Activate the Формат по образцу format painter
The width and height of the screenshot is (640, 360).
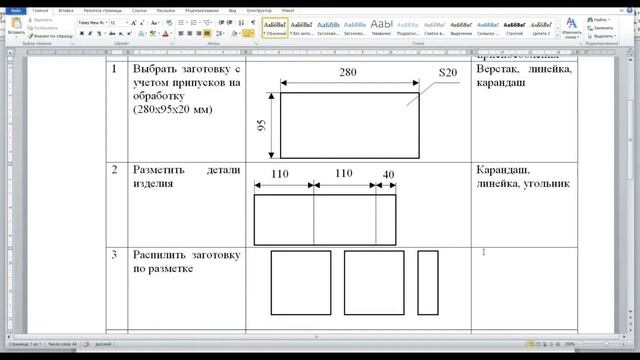pyautogui.click(x=50, y=36)
